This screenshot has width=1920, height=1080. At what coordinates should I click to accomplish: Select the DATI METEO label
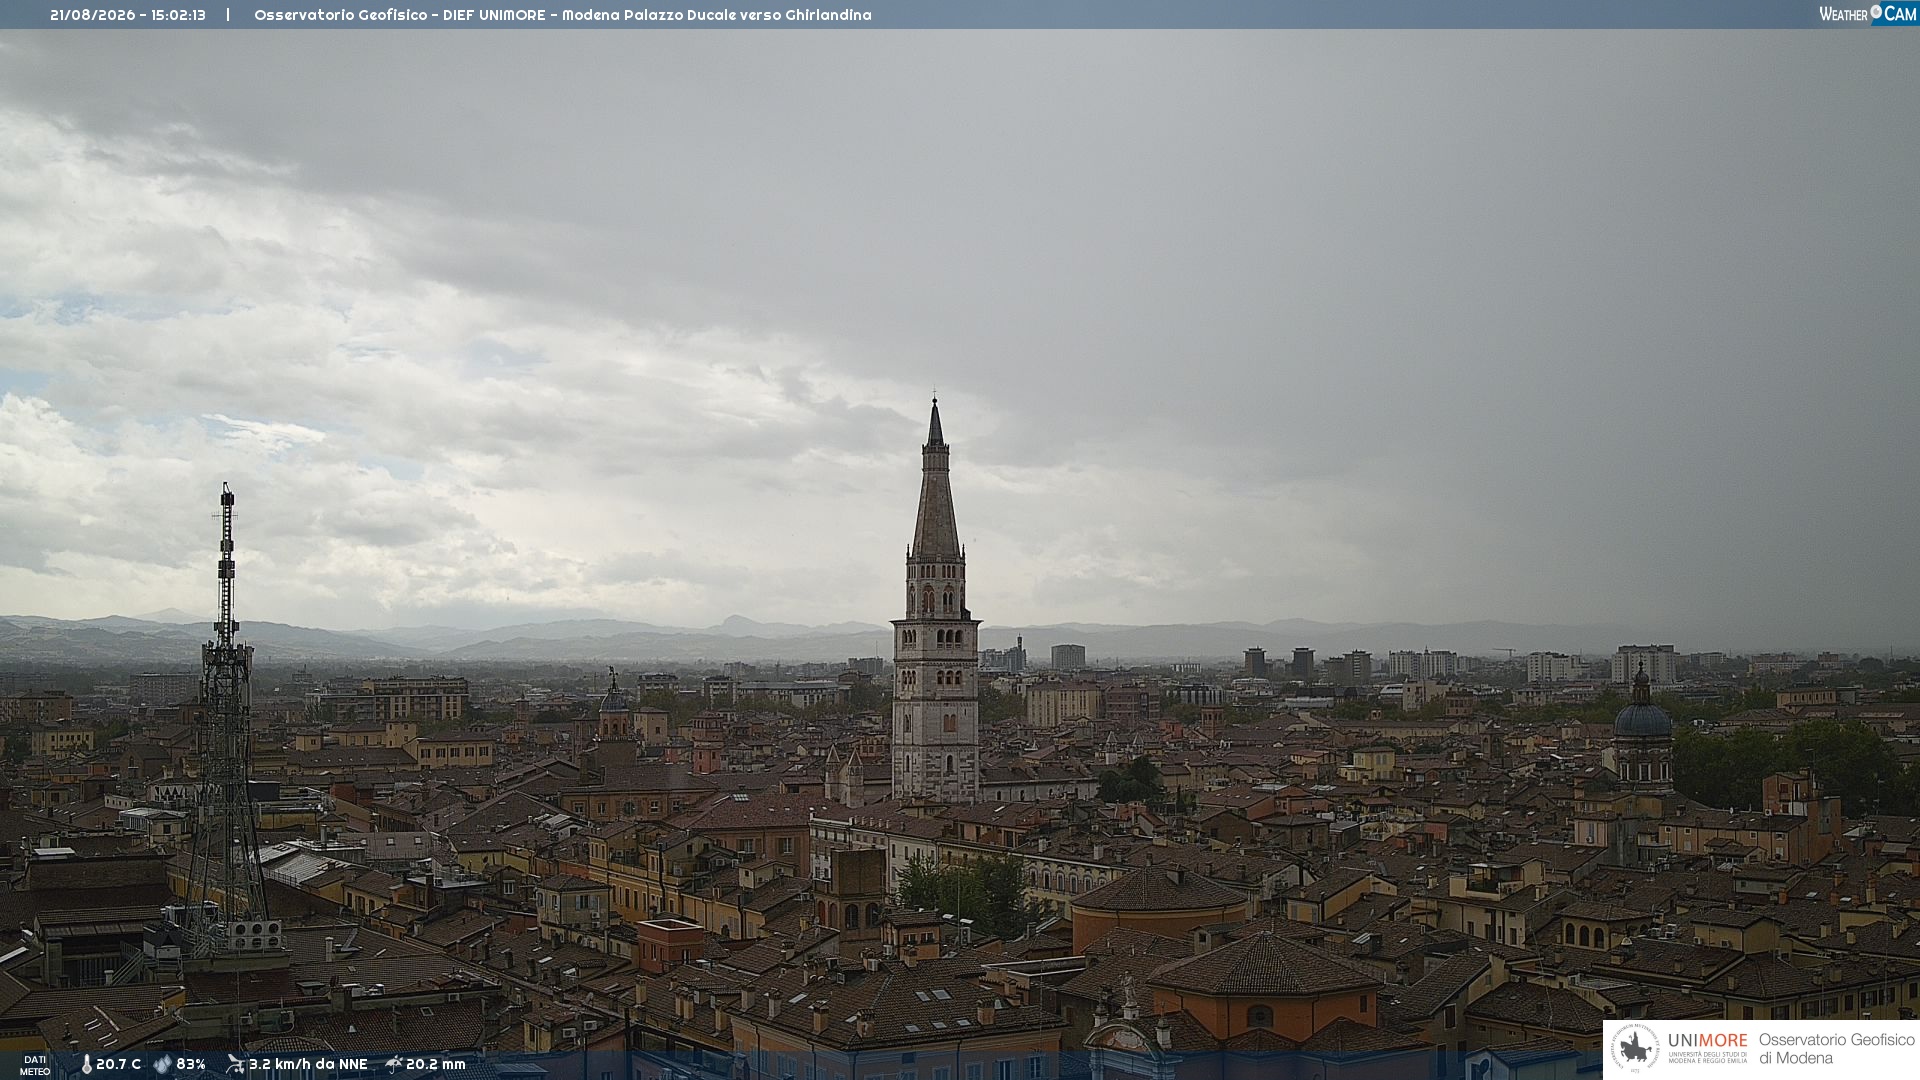coord(35,1065)
